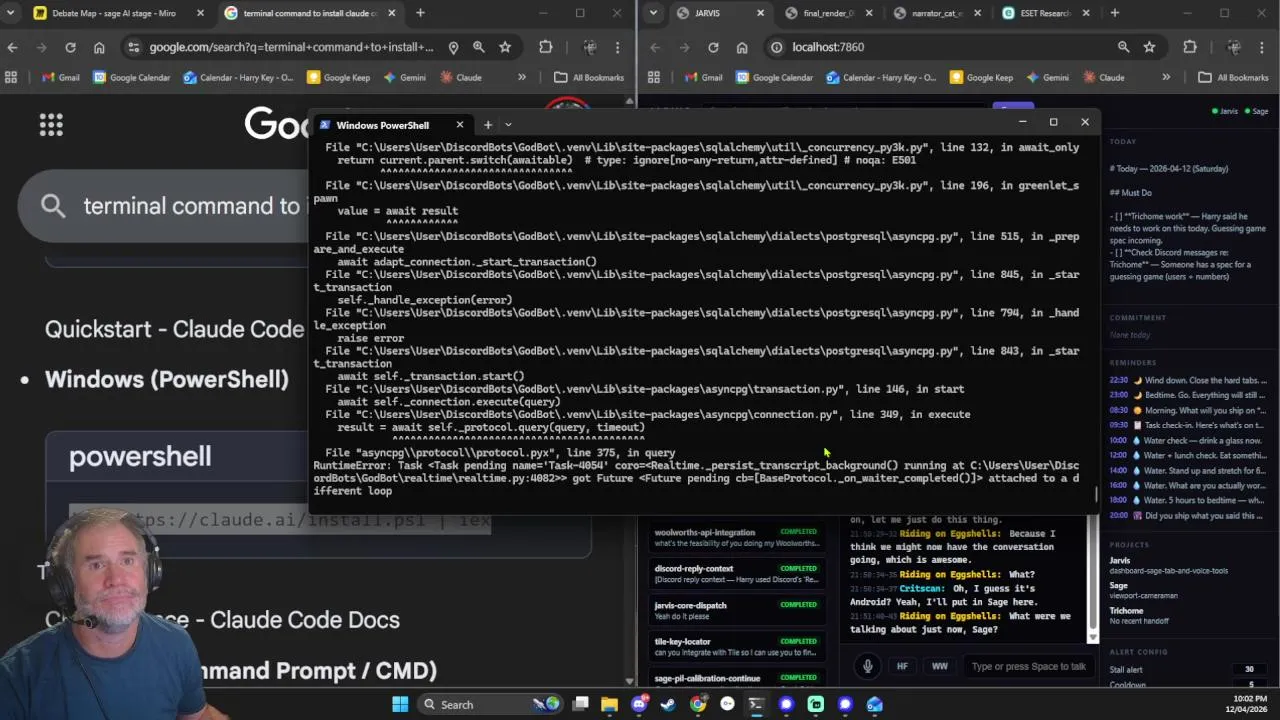1280x720 pixels.
Task: Open Google apps grid on search page
Action: pos(51,125)
